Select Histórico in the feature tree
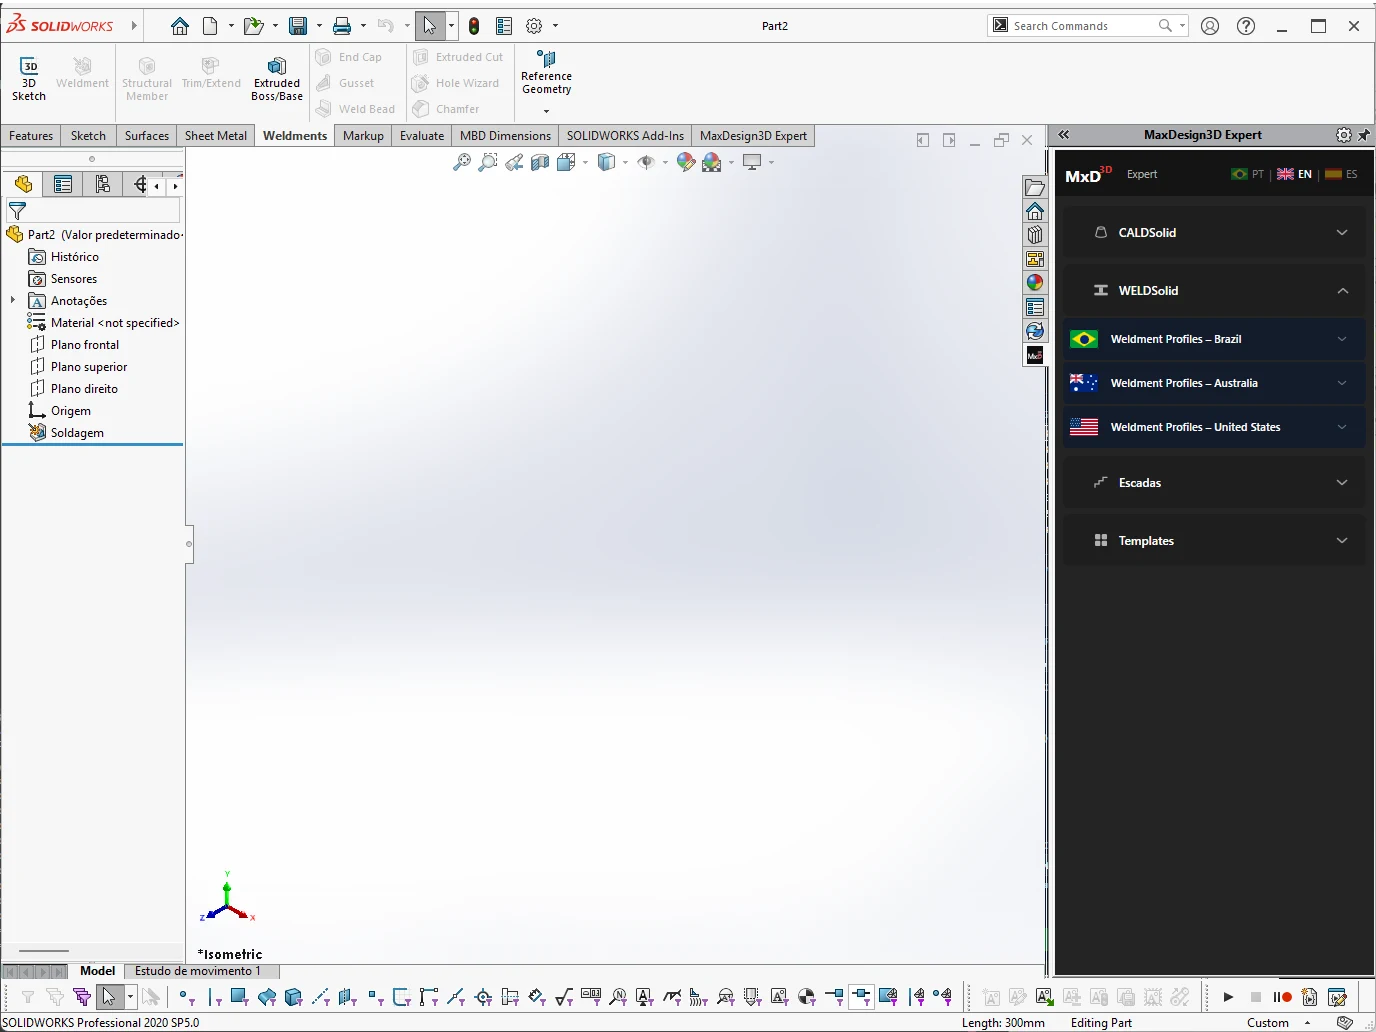1376x1032 pixels. click(x=75, y=257)
